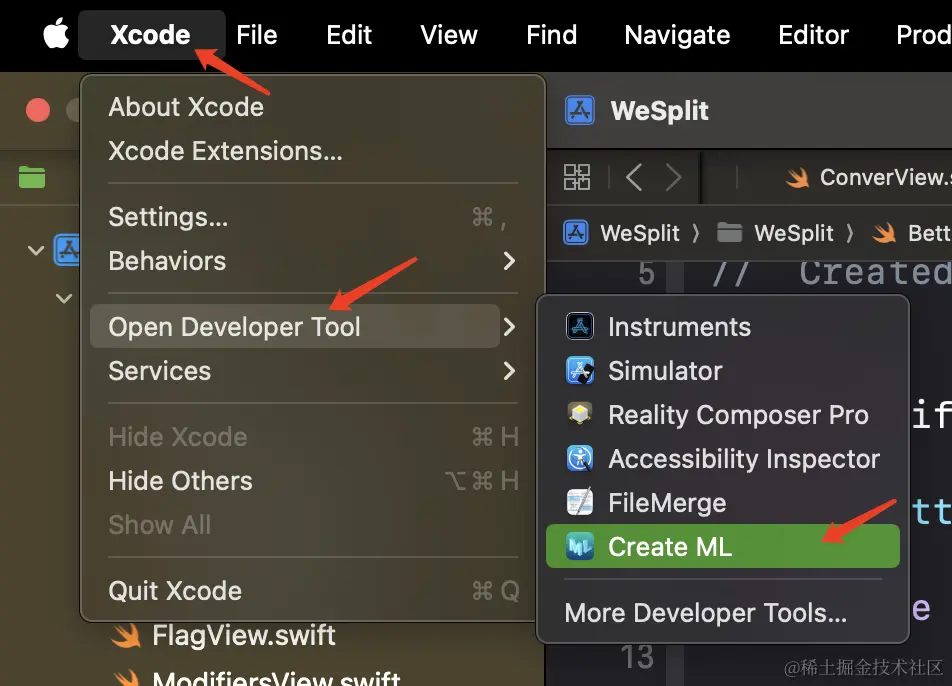952x686 pixels.
Task: Click the Instruments app icon
Action: [x=580, y=327]
